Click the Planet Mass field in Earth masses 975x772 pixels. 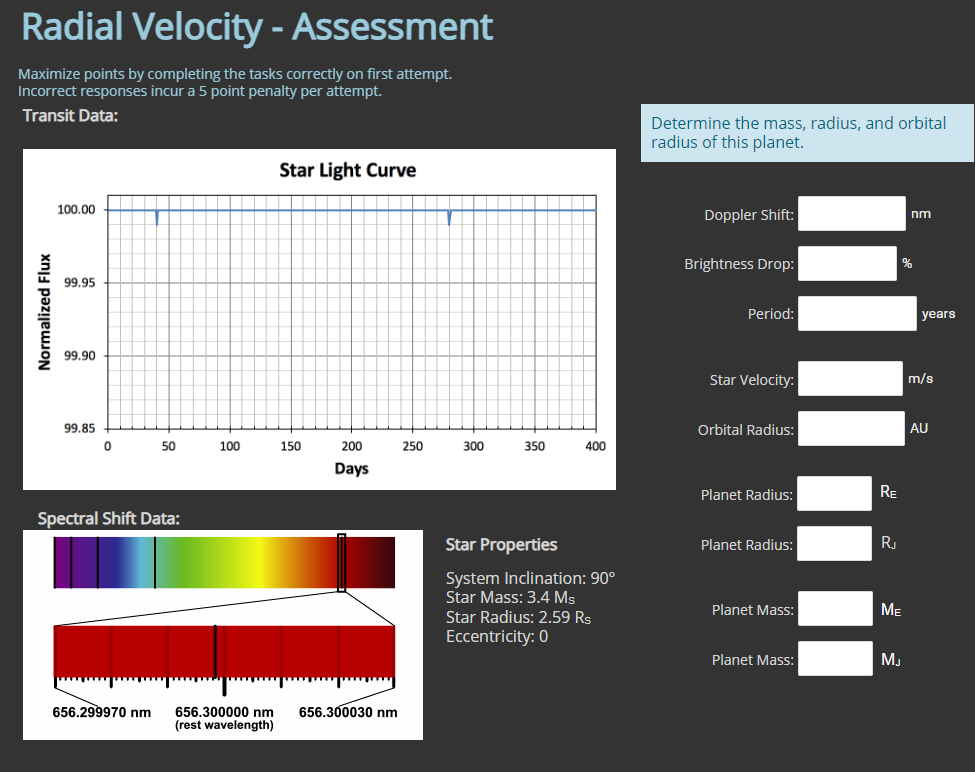pos(834,608)
